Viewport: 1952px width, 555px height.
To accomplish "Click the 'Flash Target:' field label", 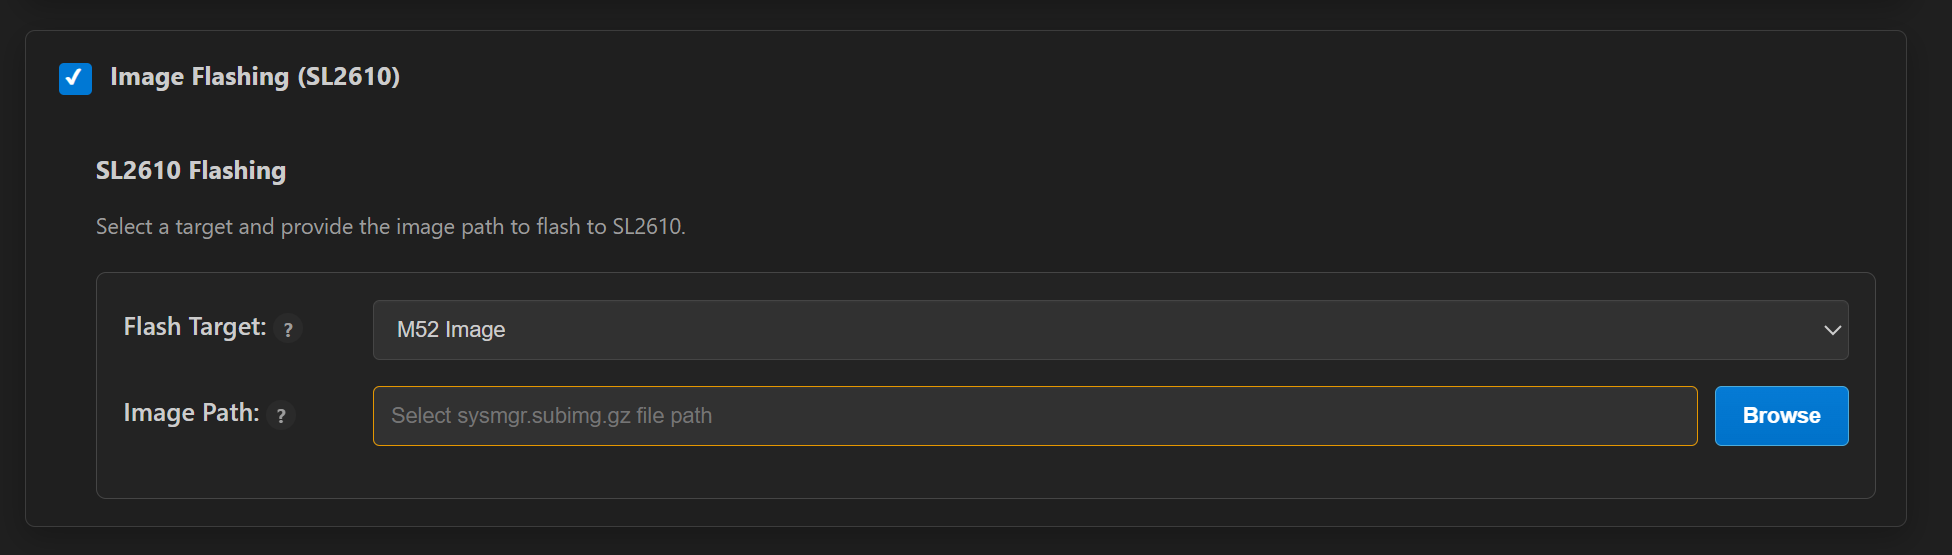I will [x=195, y=327].
